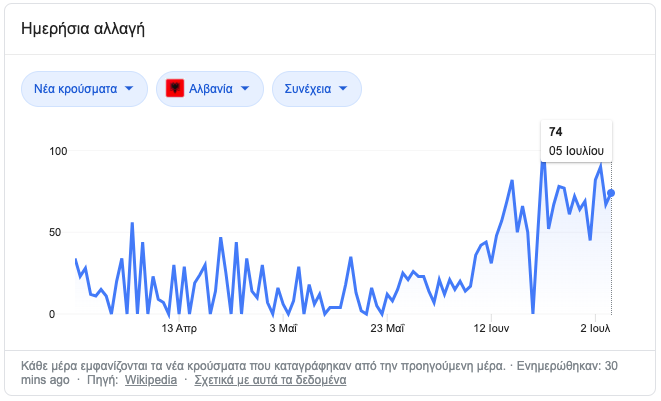
Task: Open Σχετικά με αυτά τα δεδομένα link
Action: click(270, 380)
